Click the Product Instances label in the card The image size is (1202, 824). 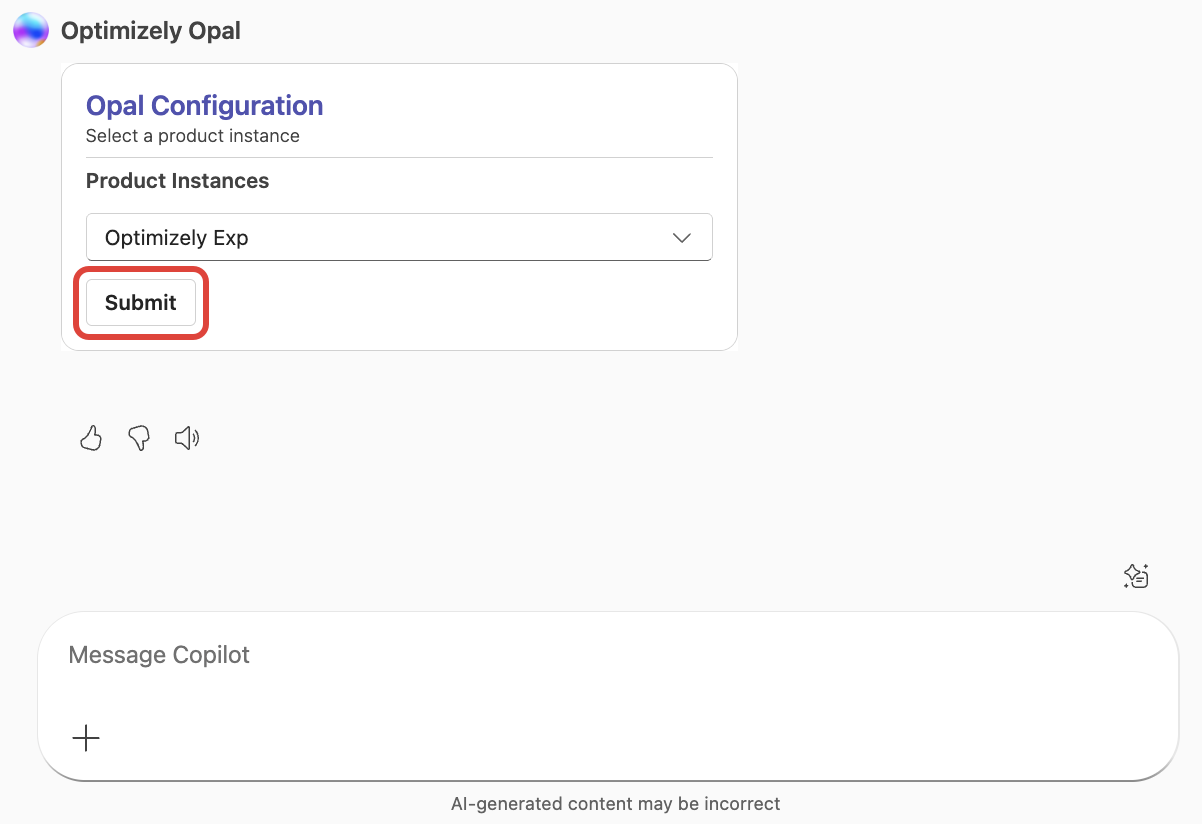coord(177,181)
